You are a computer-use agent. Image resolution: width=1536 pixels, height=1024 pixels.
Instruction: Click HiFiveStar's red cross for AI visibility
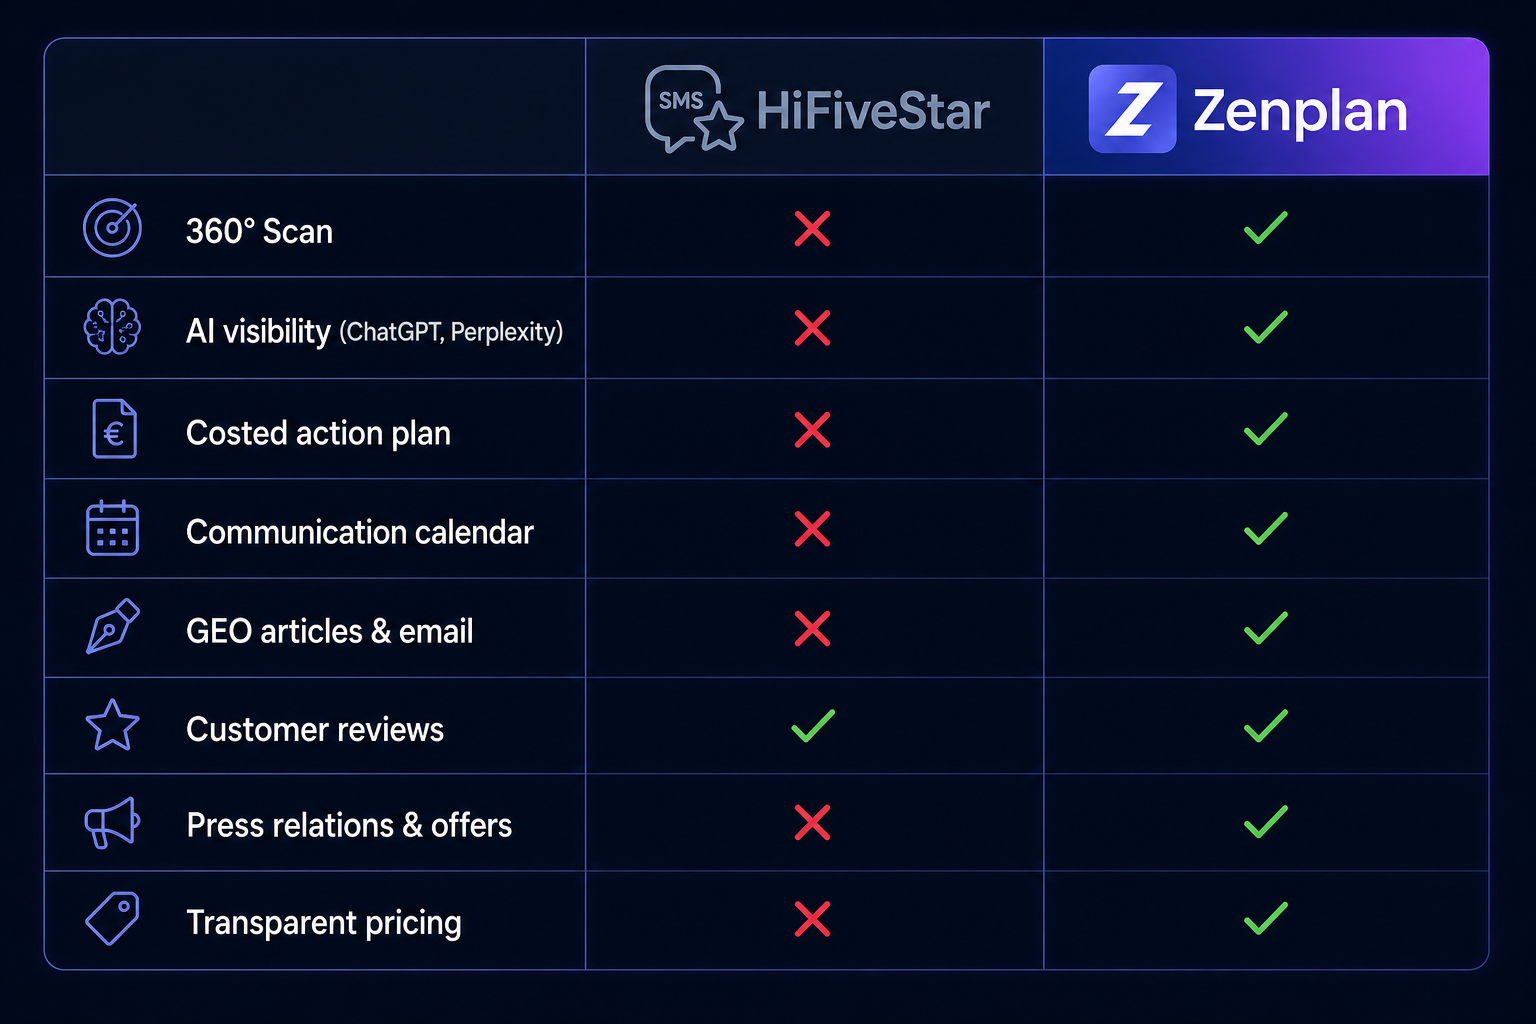812,328
